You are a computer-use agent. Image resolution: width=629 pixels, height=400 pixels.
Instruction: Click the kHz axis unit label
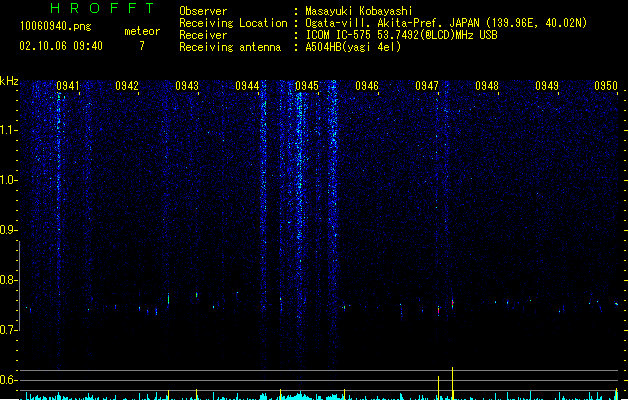9,81
